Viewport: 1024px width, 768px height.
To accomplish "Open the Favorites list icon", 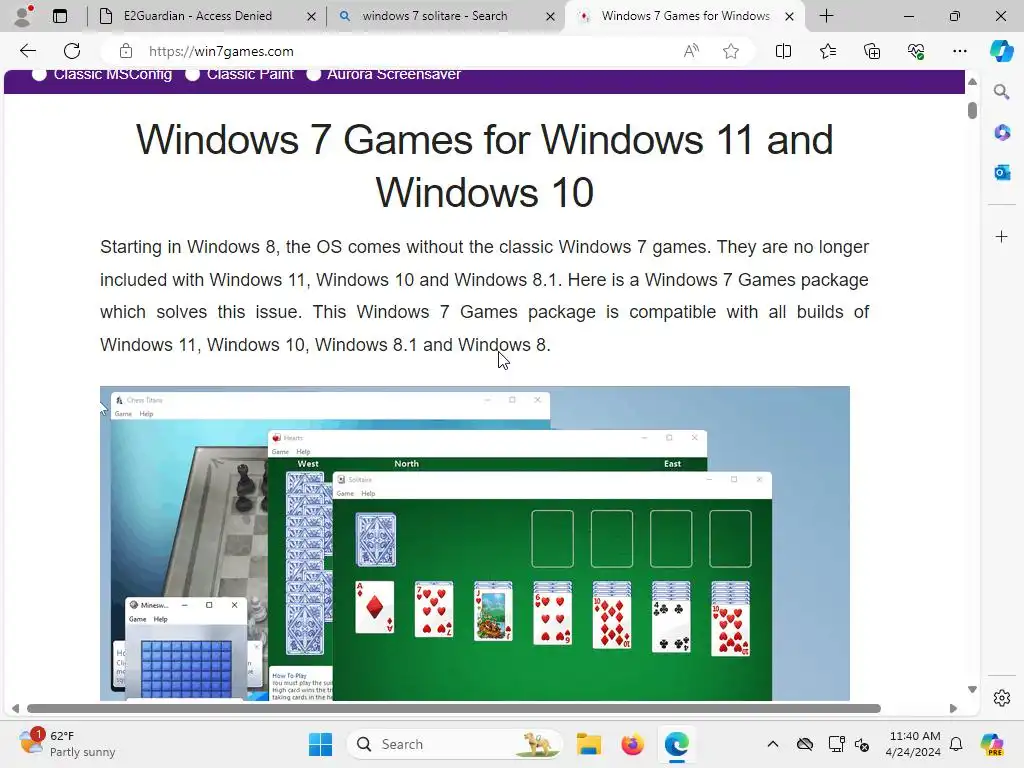I will 827,51.
